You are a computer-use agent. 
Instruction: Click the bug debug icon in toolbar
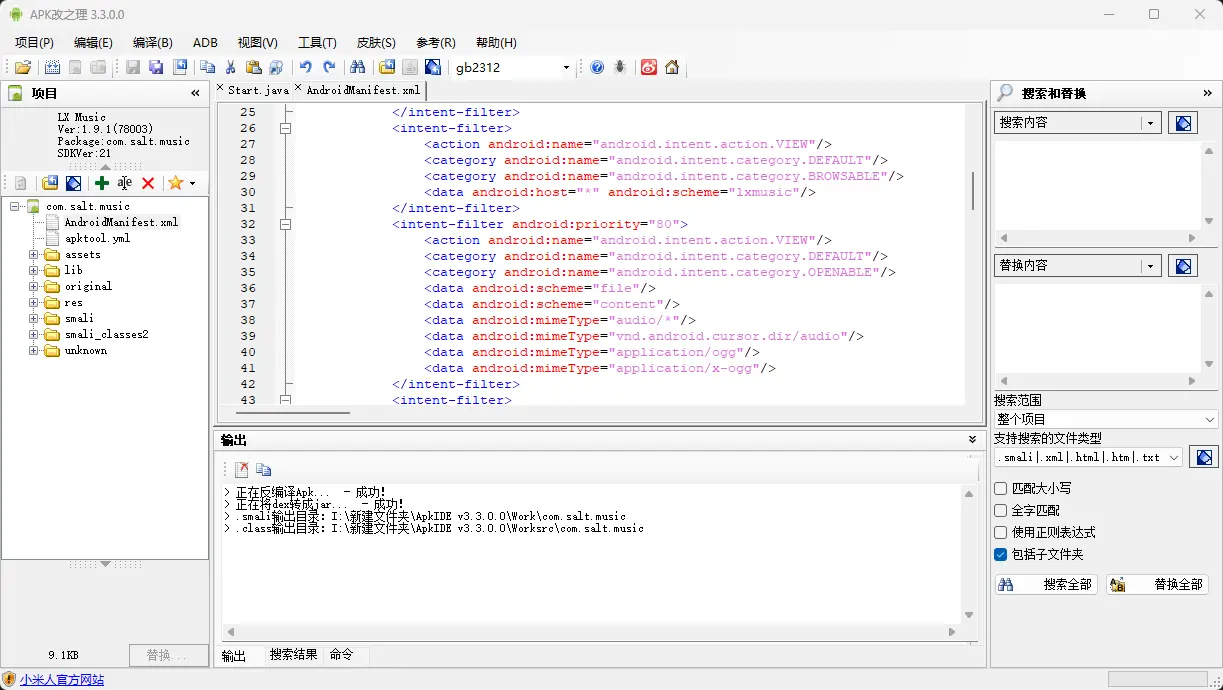[x=621, y=67]
